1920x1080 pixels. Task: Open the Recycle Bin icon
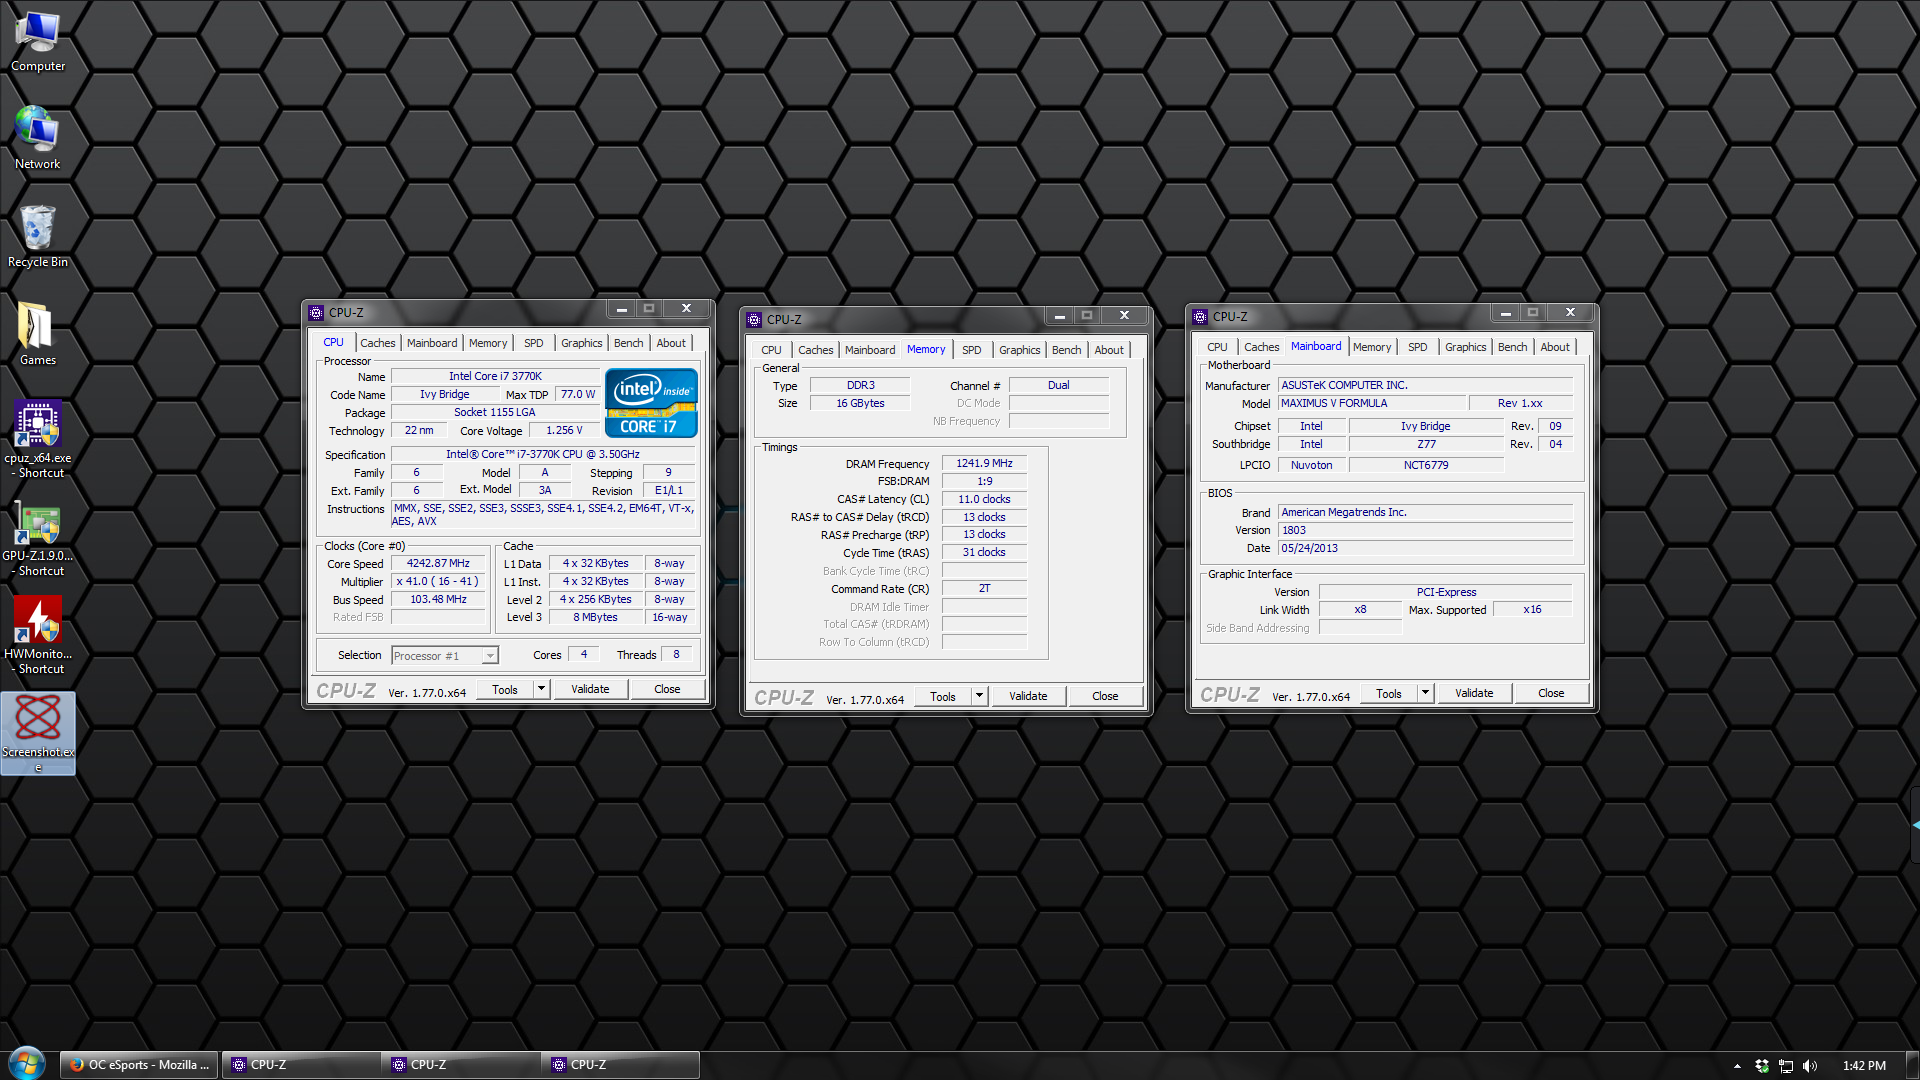[38, 236]
